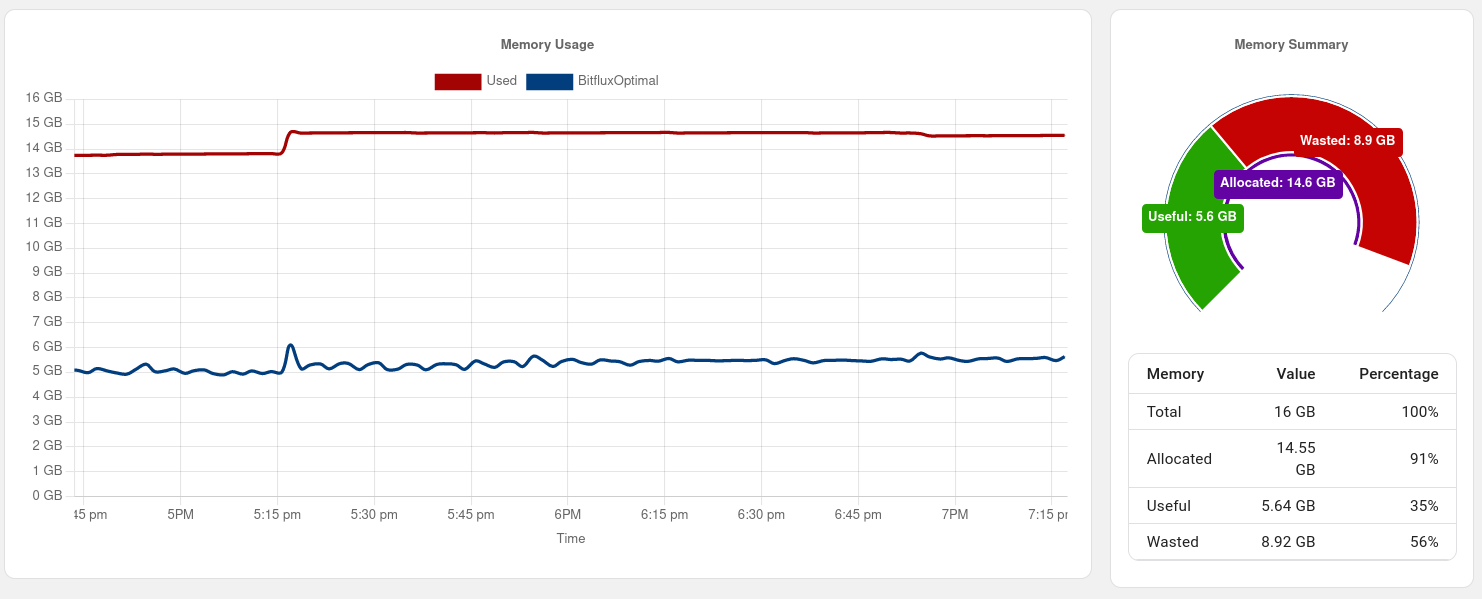This screenshot has width=1482, height=599.
Task: Click the BitfluxOptimal spike near 5:15 pm
Action: 290,346
